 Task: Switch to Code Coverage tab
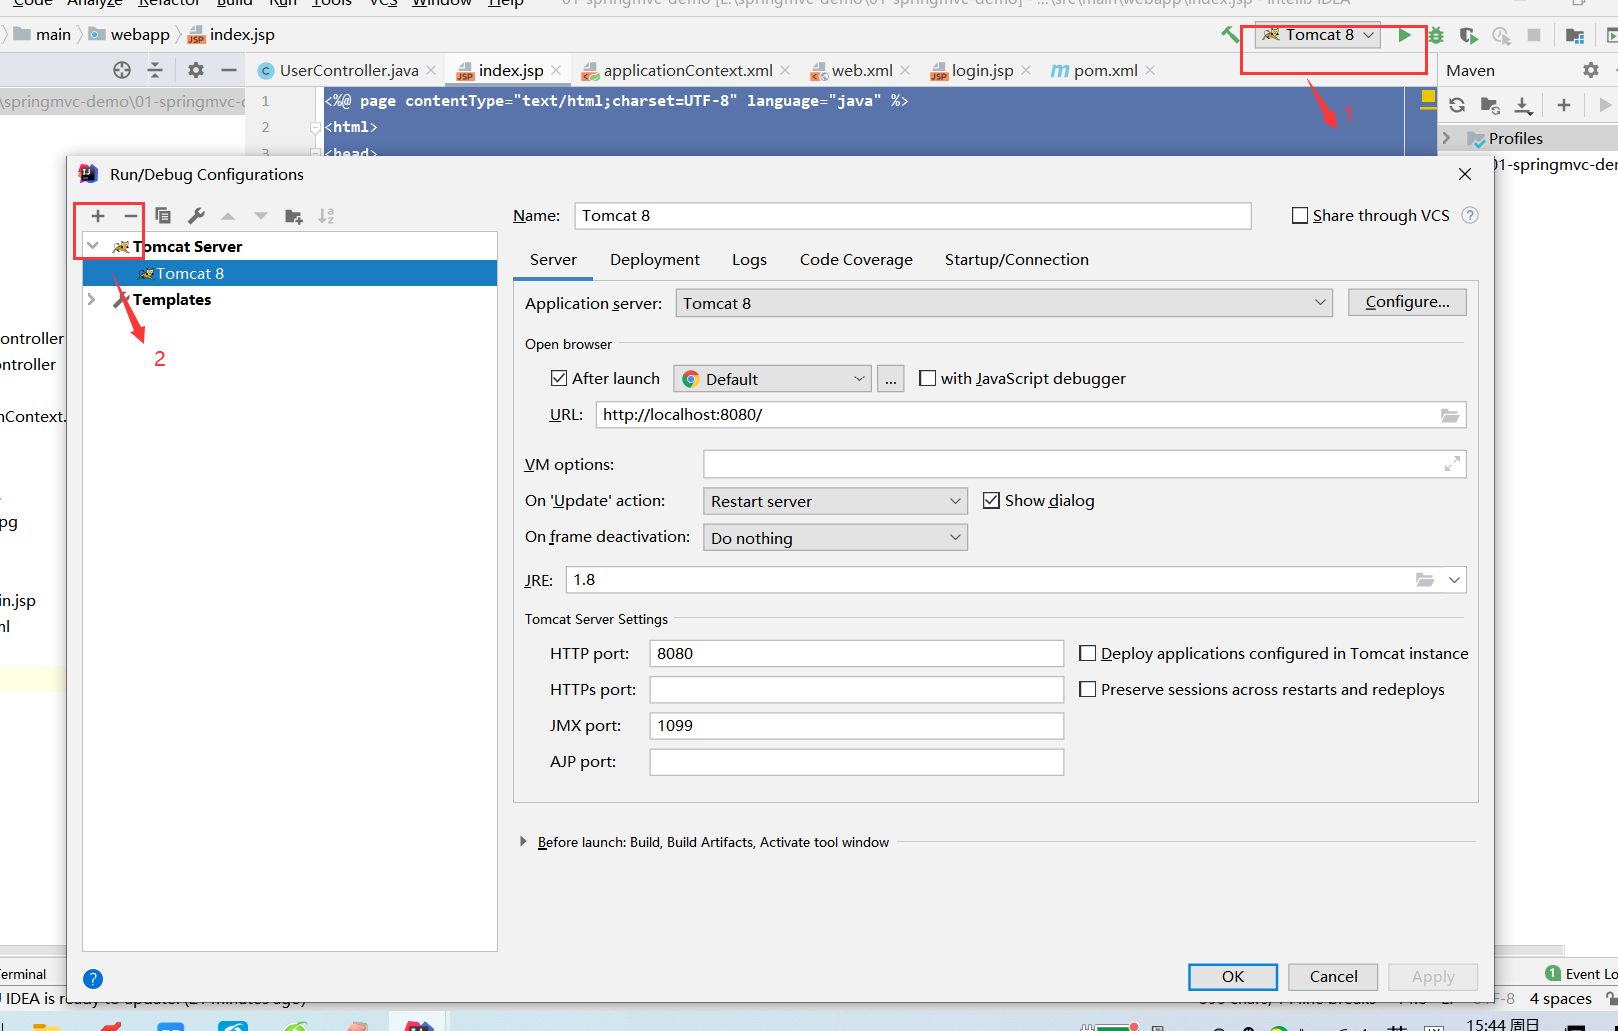pyautogui.click(x=856, y=259)
